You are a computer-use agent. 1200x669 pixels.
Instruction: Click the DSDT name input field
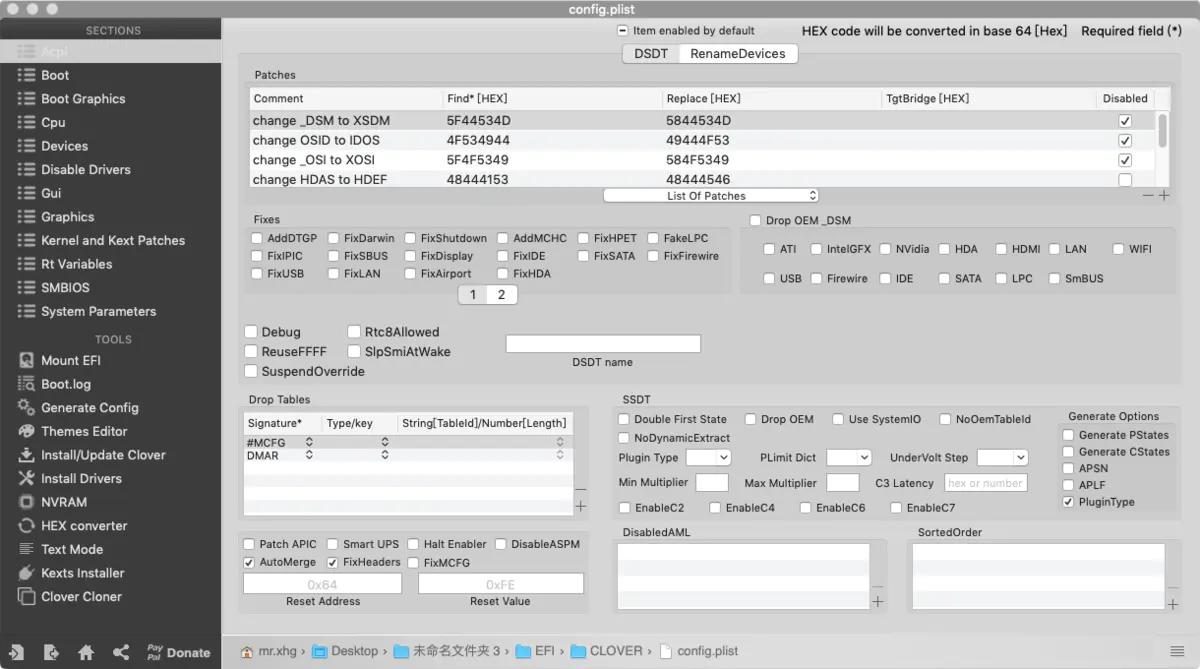[602, 343]
